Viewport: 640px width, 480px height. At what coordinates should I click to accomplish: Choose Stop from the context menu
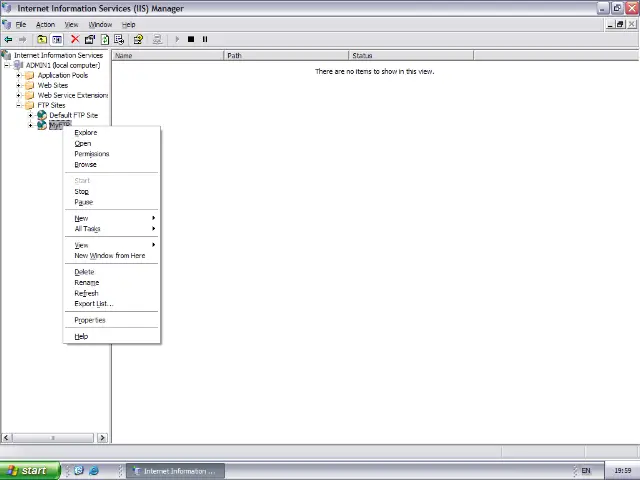111,192
